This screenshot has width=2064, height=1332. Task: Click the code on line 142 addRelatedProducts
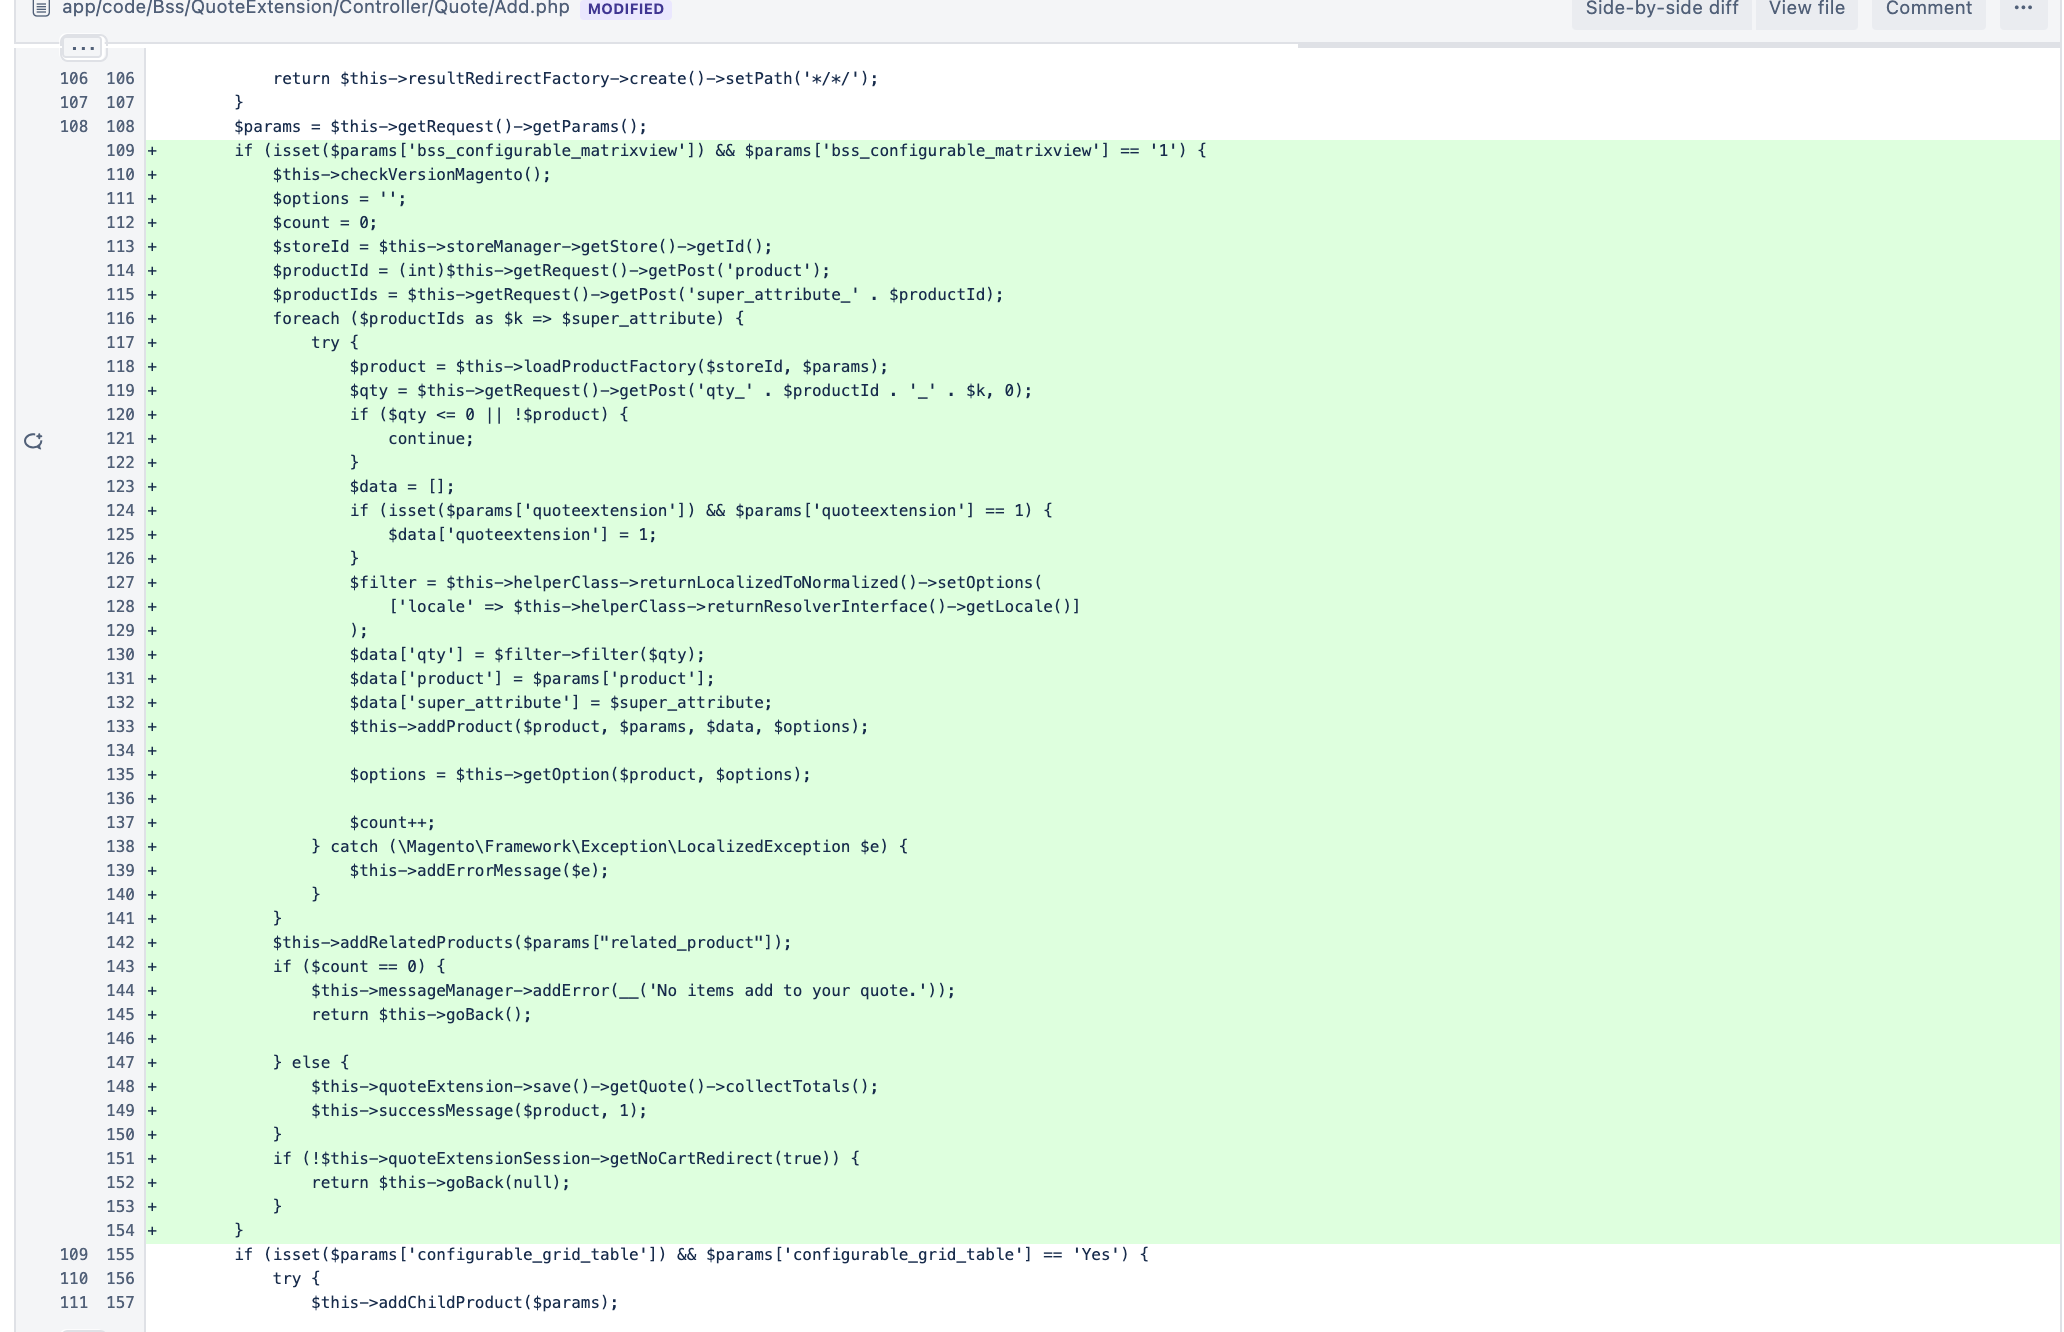coord(531,943)
